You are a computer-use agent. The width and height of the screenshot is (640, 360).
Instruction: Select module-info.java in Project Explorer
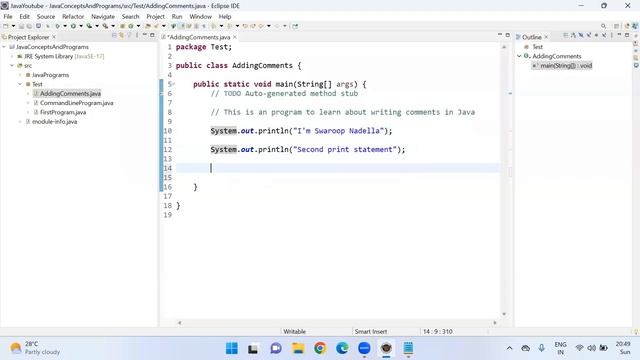pyautogui.click(x=54, y=122)
